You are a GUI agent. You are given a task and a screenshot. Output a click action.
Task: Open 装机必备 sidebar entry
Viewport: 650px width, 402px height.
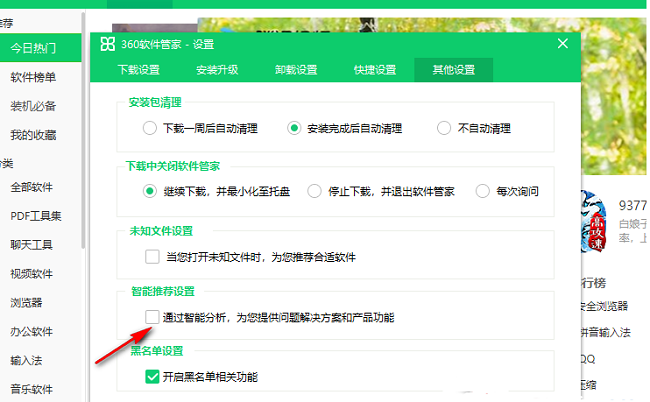[x=33, y=106]
